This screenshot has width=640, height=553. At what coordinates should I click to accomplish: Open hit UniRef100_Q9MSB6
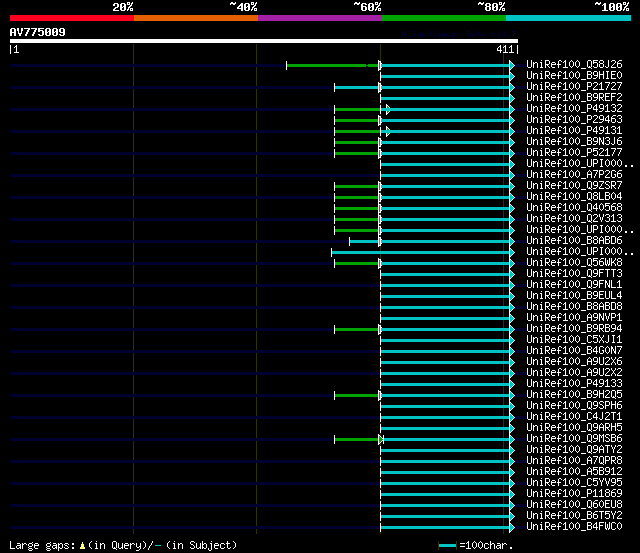pos(574,439)
